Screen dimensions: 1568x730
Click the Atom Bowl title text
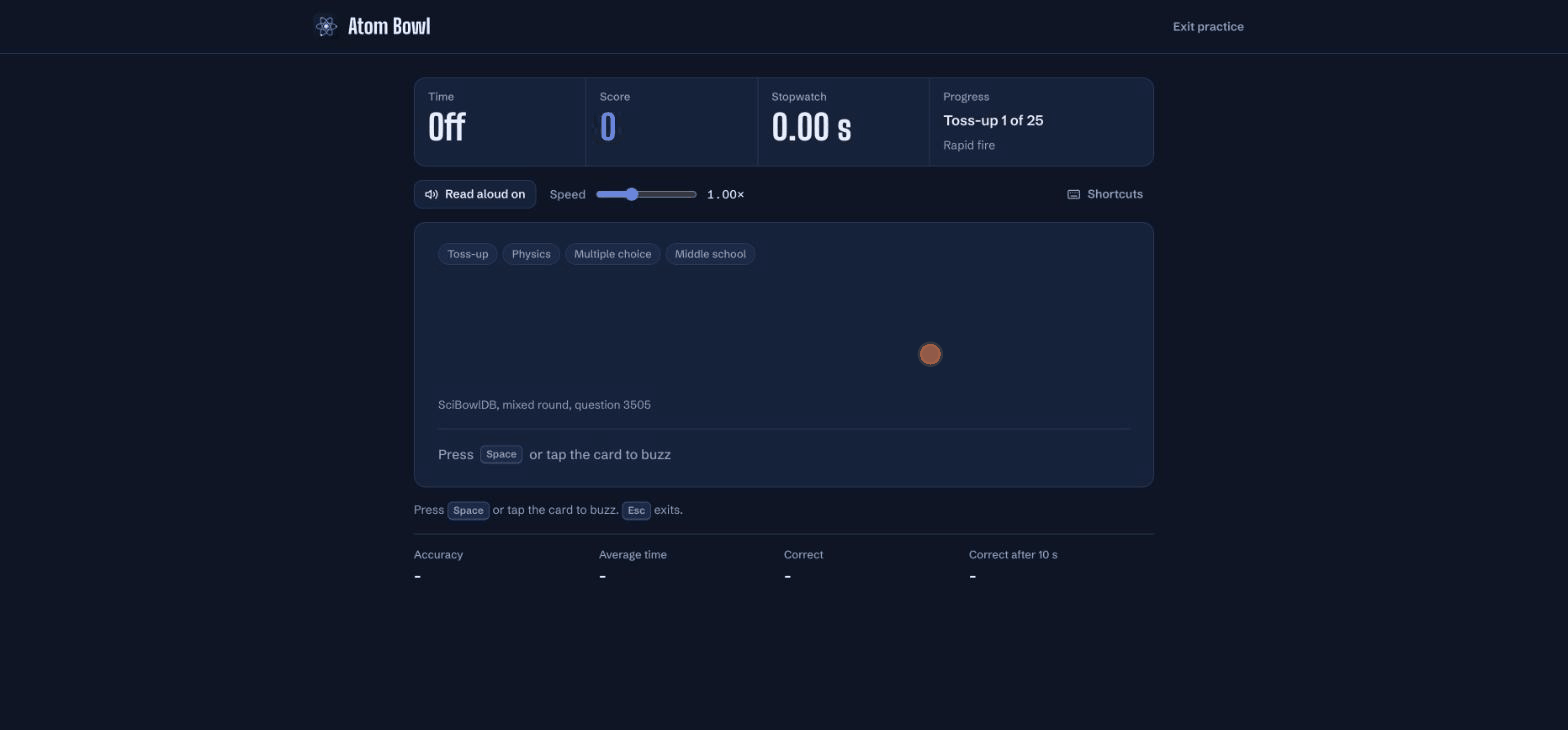pyautogui.click(x=389, y=26)
